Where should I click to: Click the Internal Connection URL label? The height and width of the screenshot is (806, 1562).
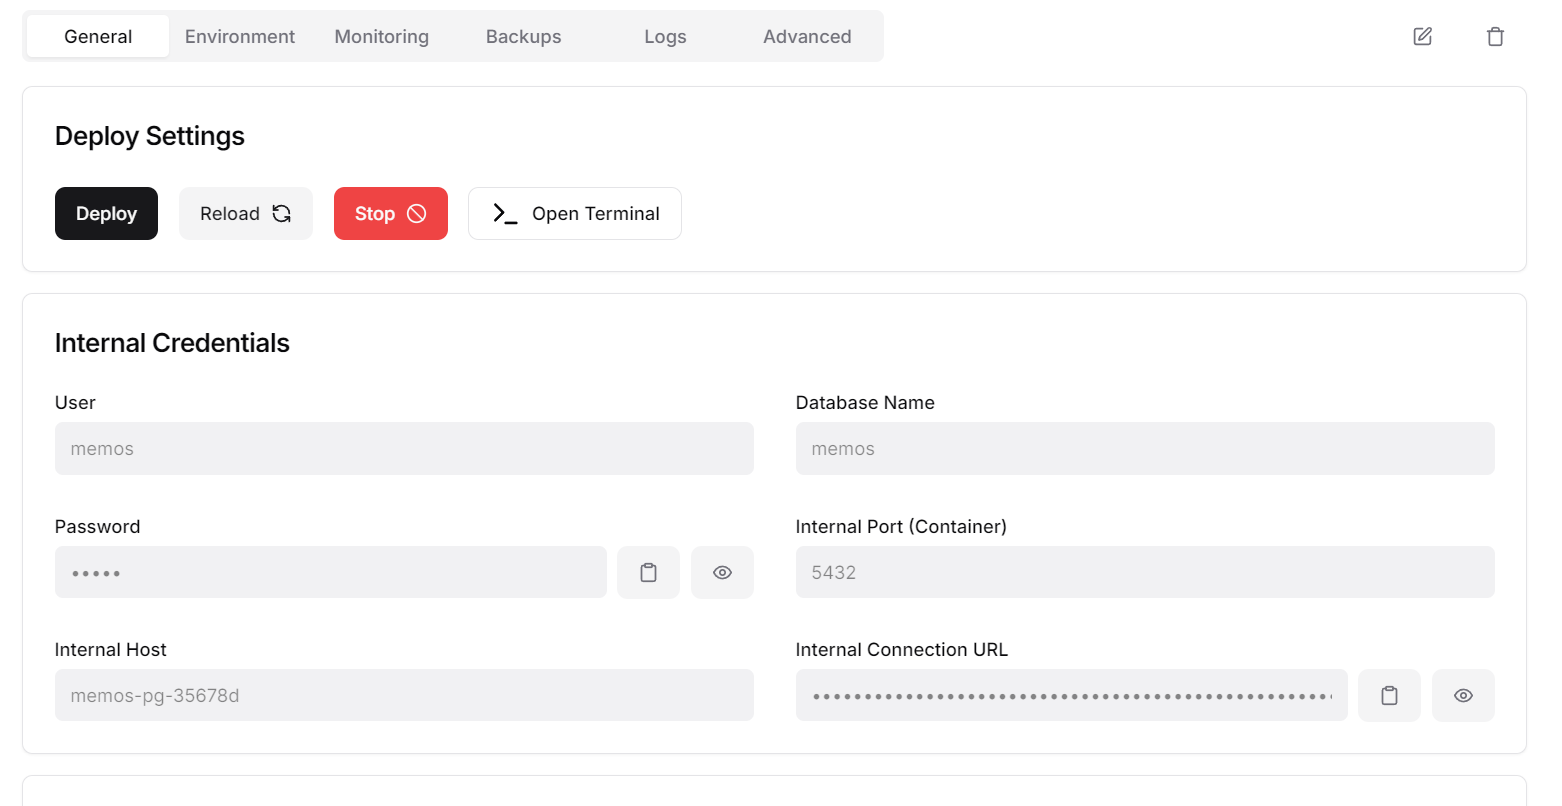coord(902,650)
